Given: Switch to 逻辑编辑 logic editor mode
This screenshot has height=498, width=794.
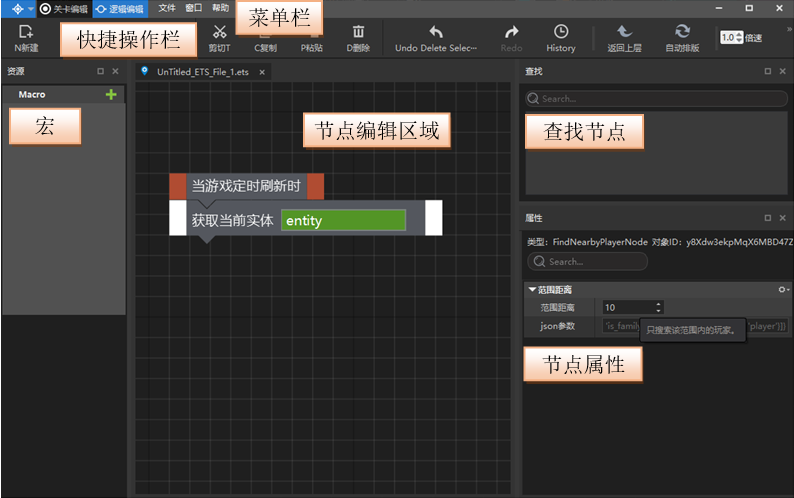Looking at the screenshot, I should point(121,9).
